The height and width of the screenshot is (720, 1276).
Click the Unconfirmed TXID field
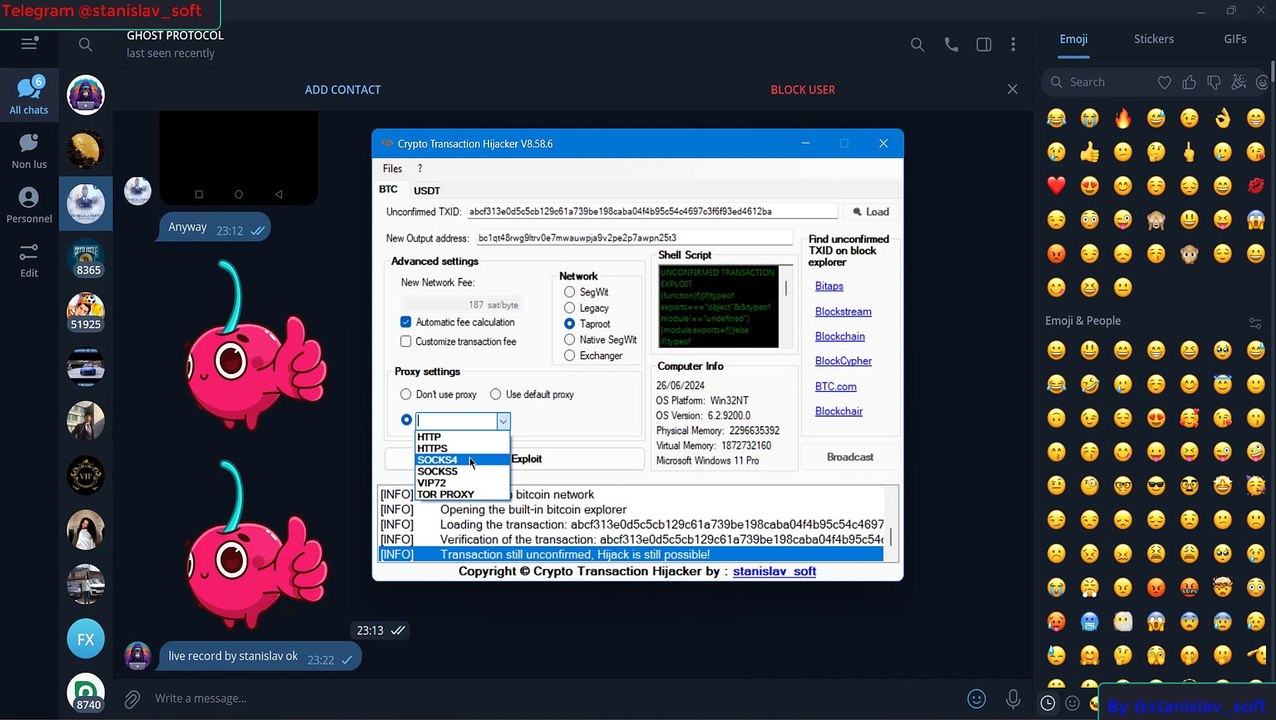[652, 212]
